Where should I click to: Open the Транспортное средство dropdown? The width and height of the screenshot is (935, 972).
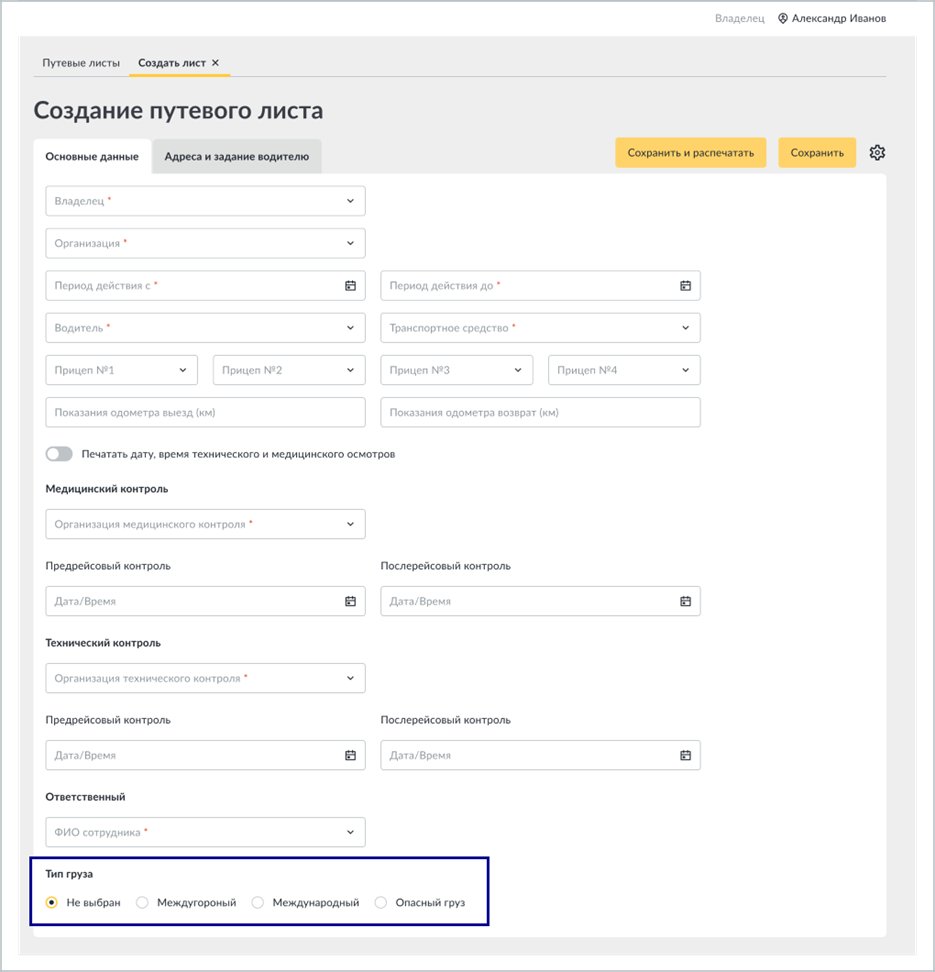[x=540, y=328]
